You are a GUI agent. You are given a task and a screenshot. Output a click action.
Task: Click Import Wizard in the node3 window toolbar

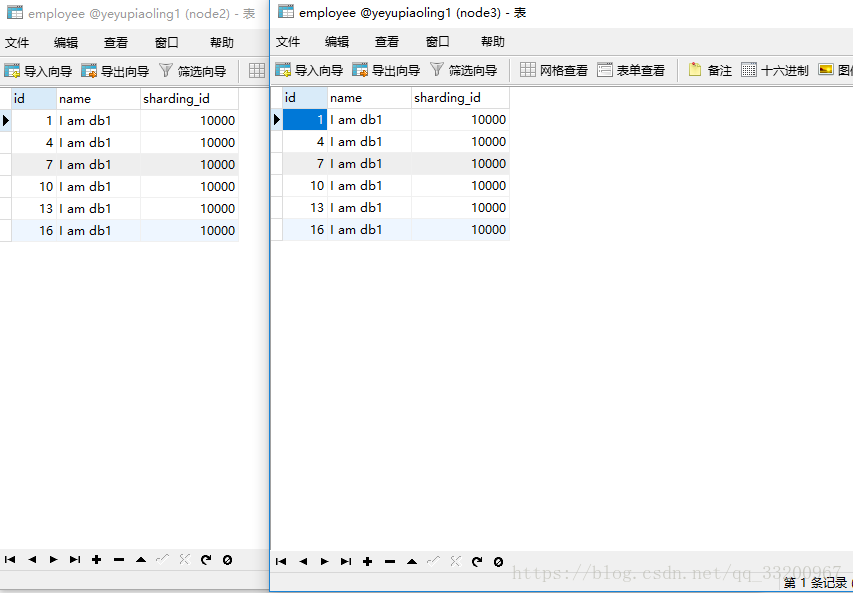(309, 71)
